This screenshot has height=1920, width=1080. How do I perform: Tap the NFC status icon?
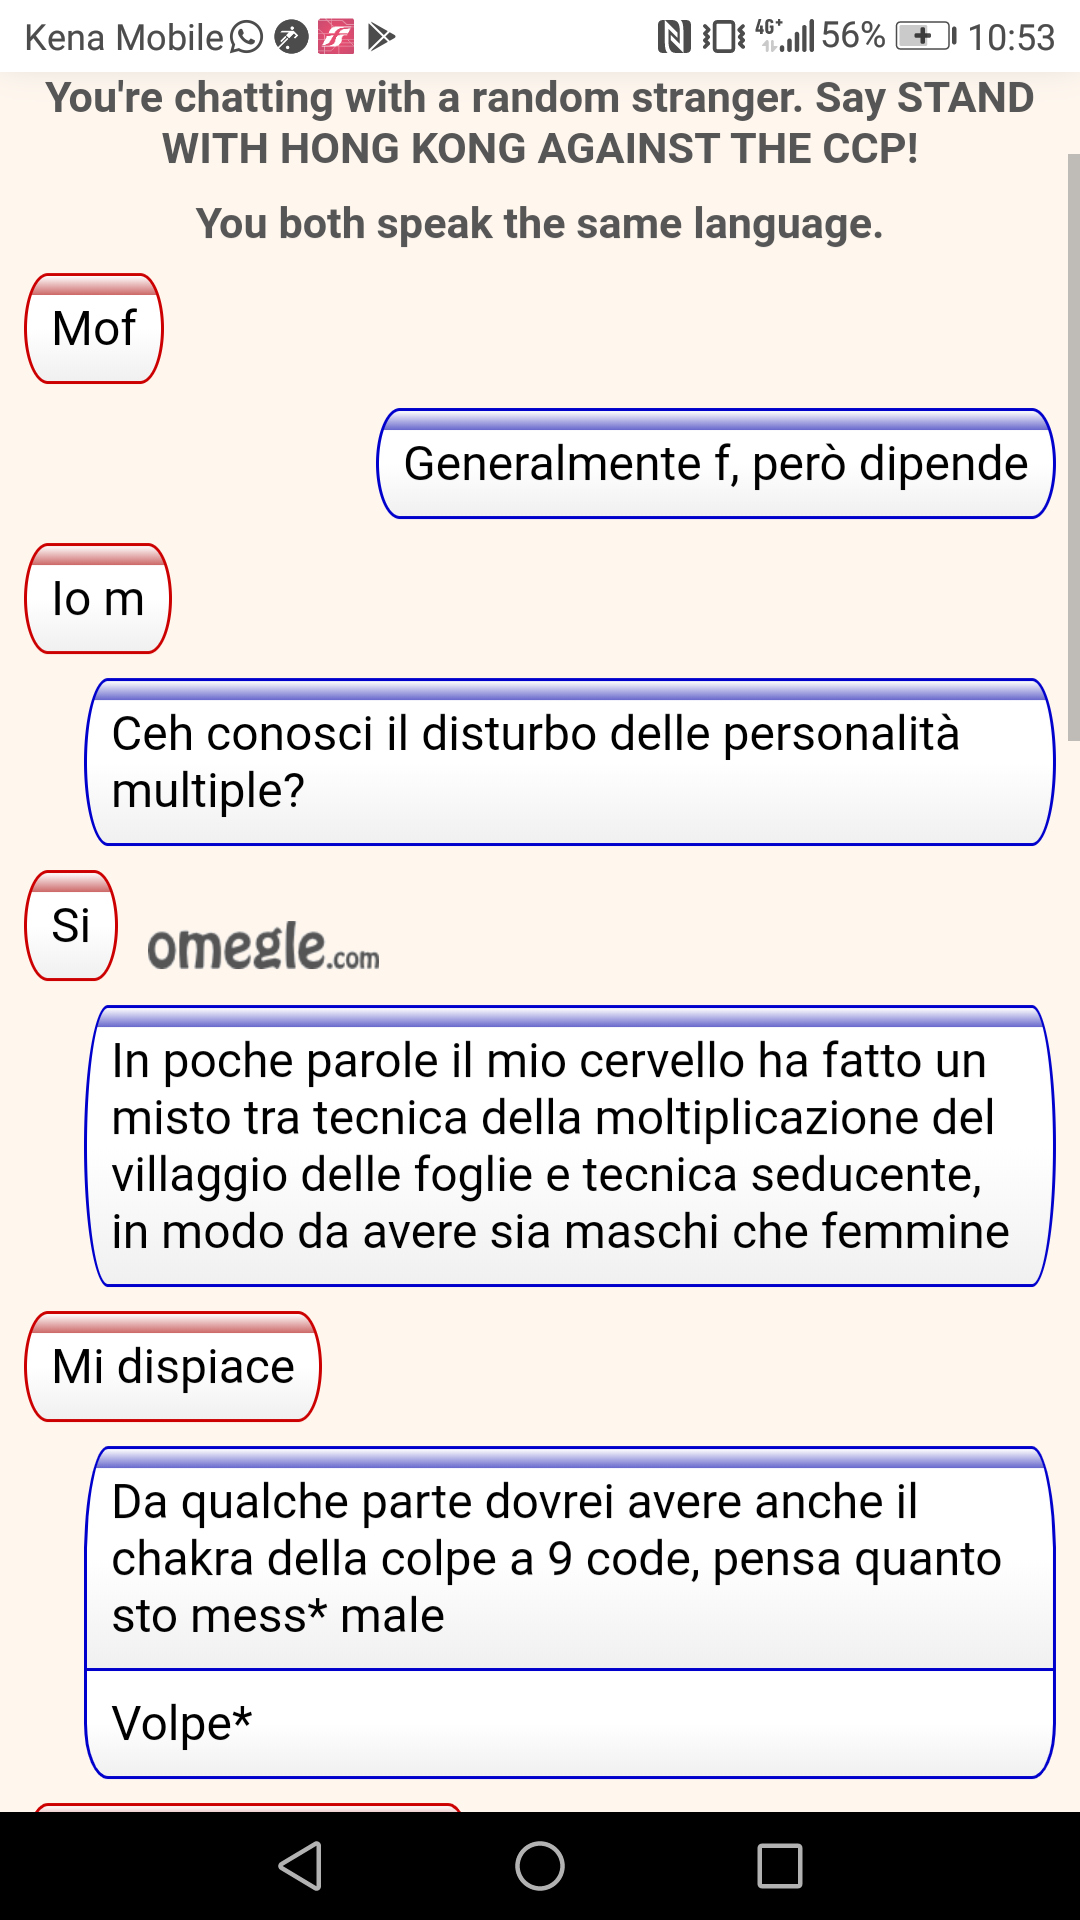click(x=675, y=37)
